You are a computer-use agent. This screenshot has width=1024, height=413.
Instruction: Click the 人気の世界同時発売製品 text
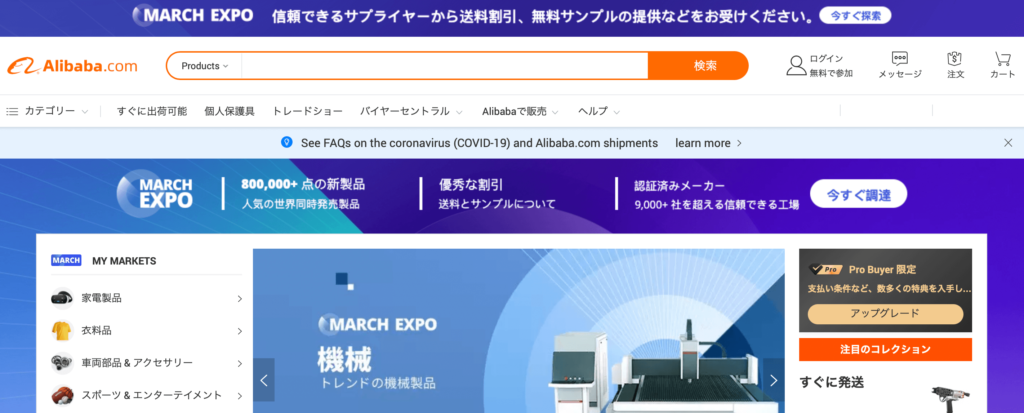[300, 204]
